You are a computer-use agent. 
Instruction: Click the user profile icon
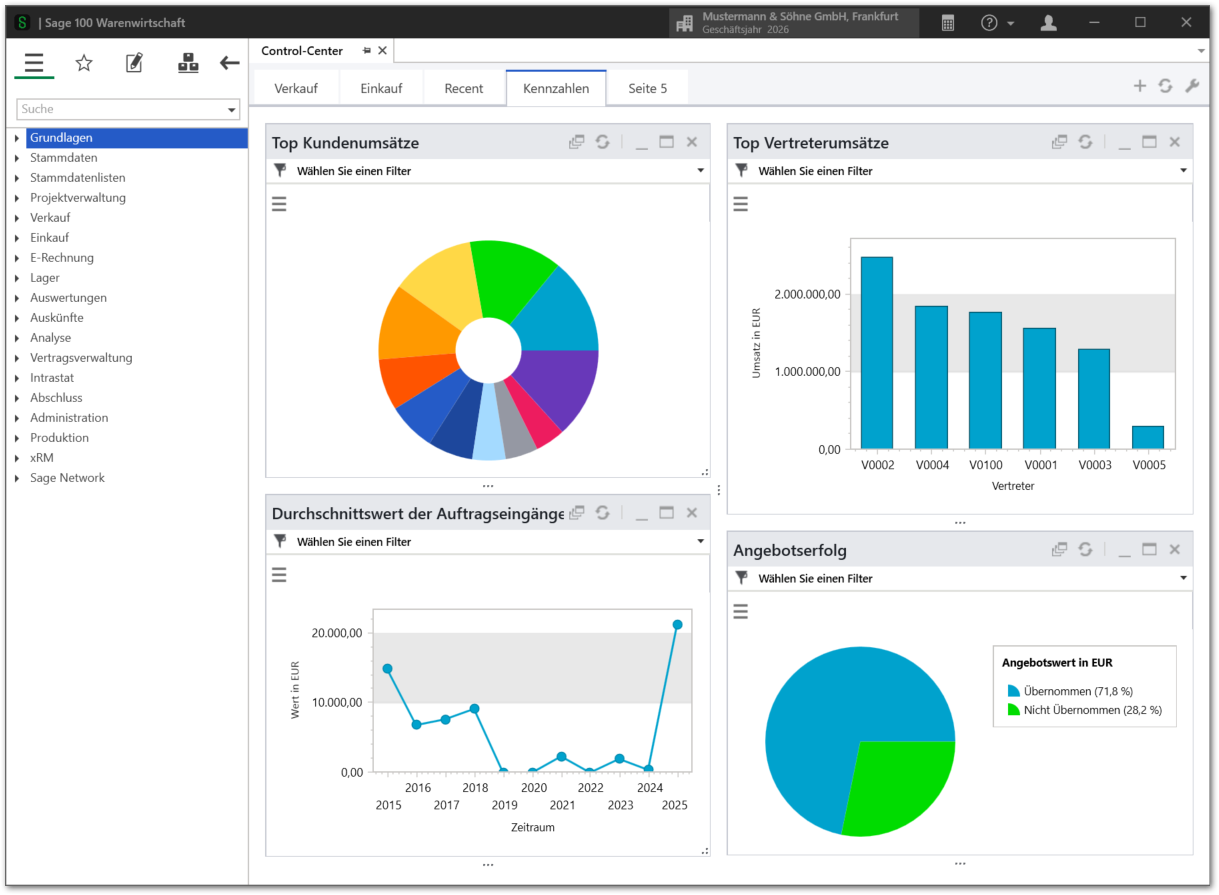(1048, 22)
